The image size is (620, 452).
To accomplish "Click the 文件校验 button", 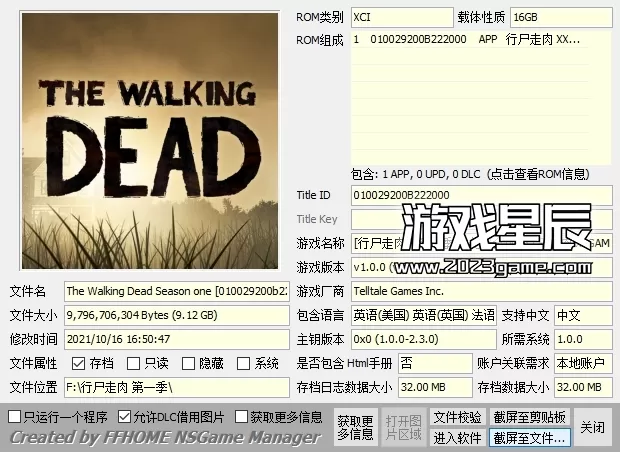I will tap(457, 417).
